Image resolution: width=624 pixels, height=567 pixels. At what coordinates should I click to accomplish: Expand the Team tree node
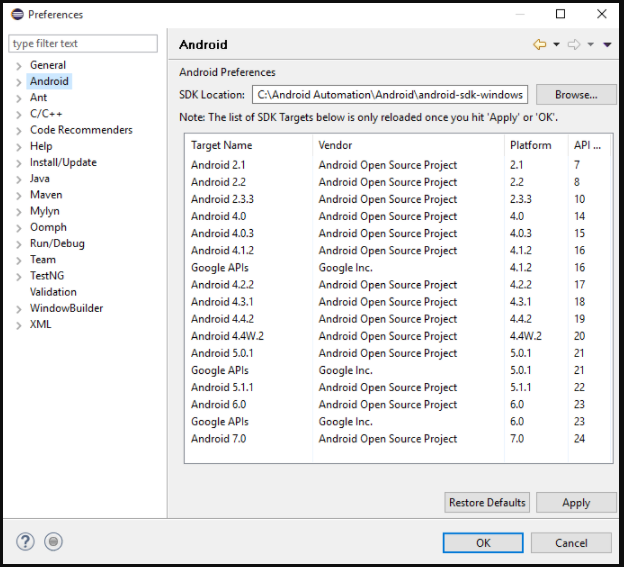pos(19,260)
